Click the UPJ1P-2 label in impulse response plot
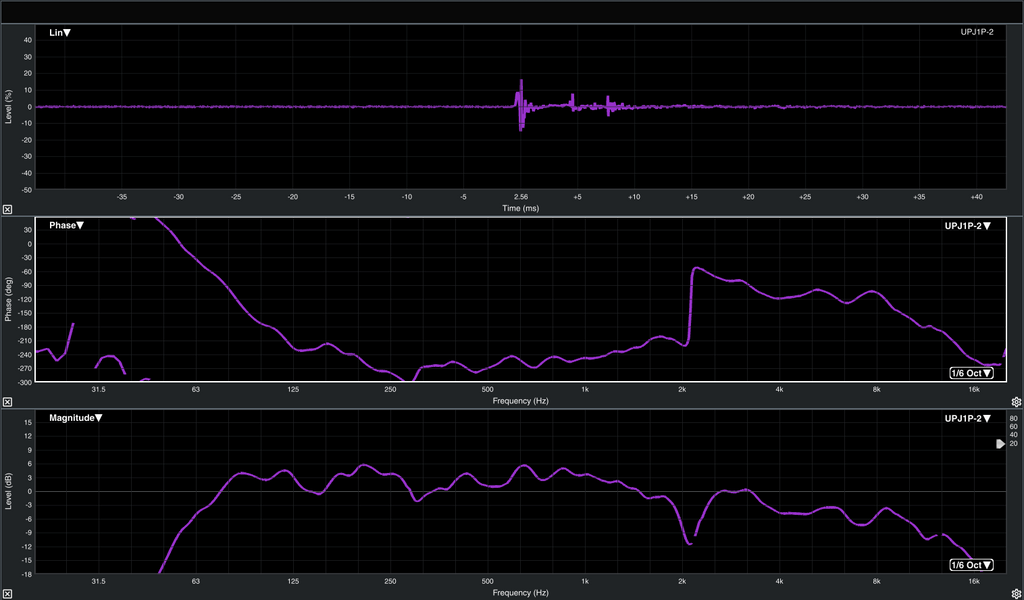Viewport: 1024px width, 600px height. [976, 33]
